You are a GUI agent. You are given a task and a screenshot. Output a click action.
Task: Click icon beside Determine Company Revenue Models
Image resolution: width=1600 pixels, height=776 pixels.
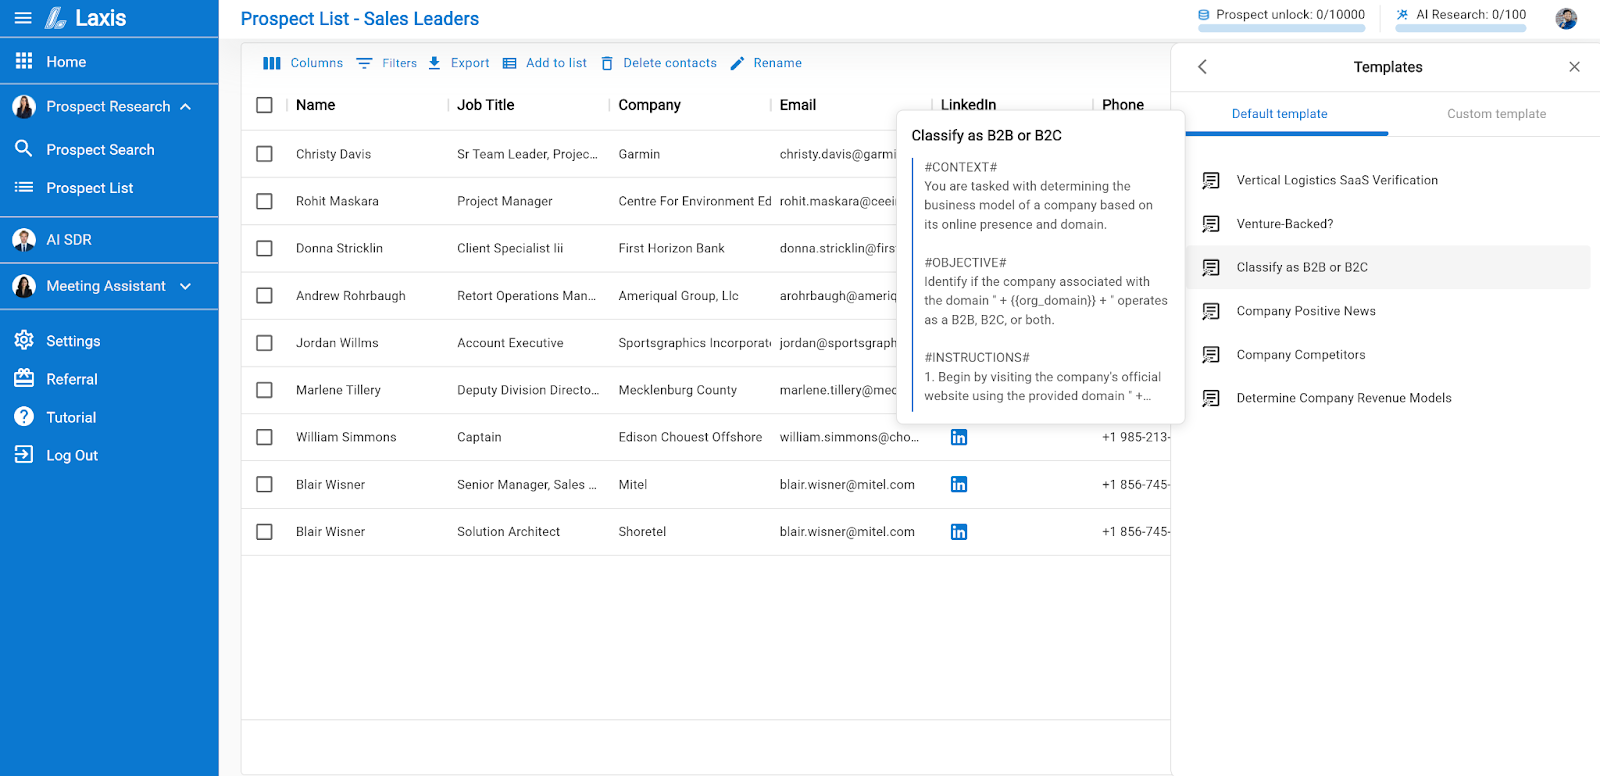click(x=1211, y=398)
